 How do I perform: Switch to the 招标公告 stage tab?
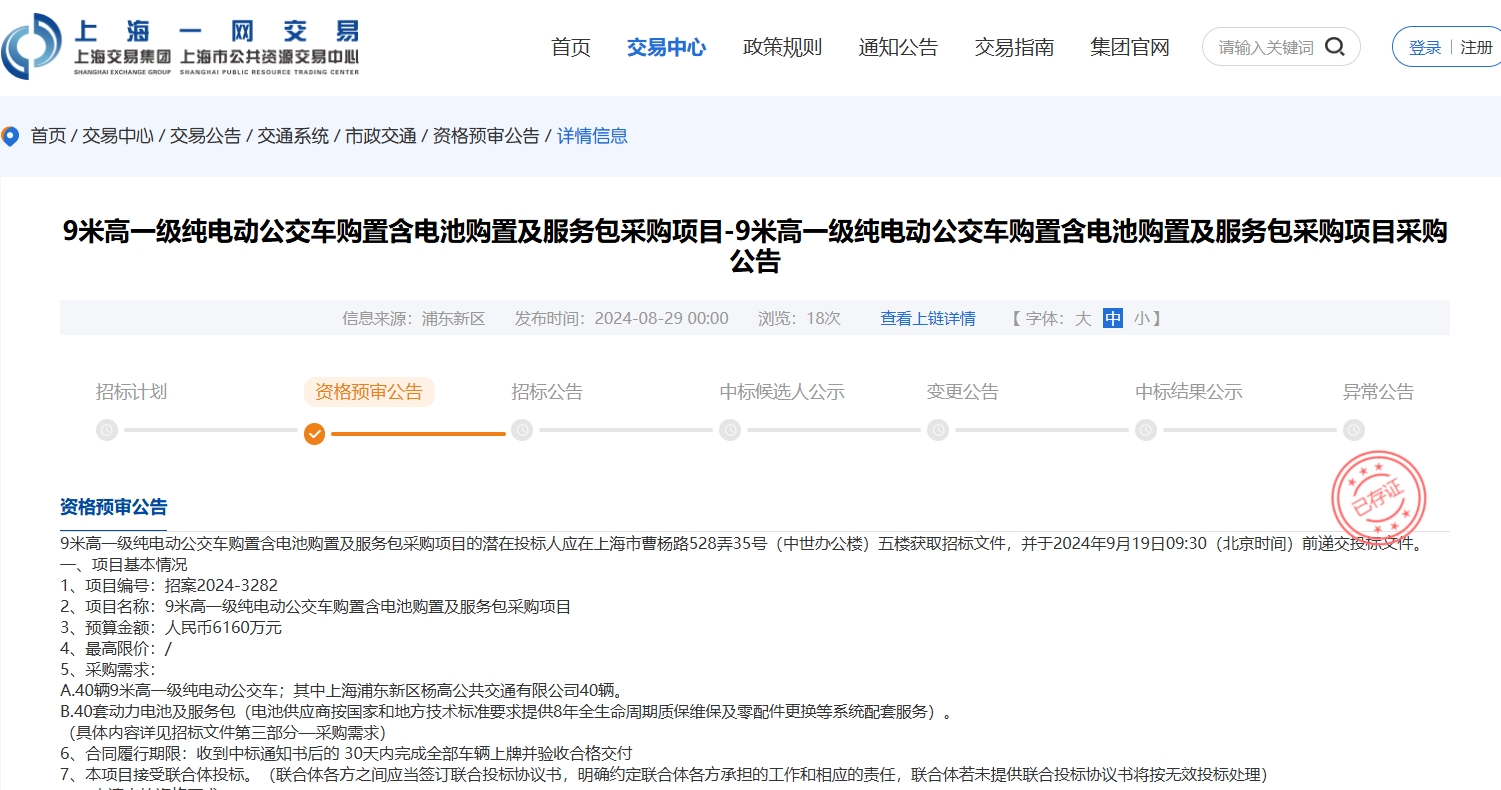tap(547, 392)
